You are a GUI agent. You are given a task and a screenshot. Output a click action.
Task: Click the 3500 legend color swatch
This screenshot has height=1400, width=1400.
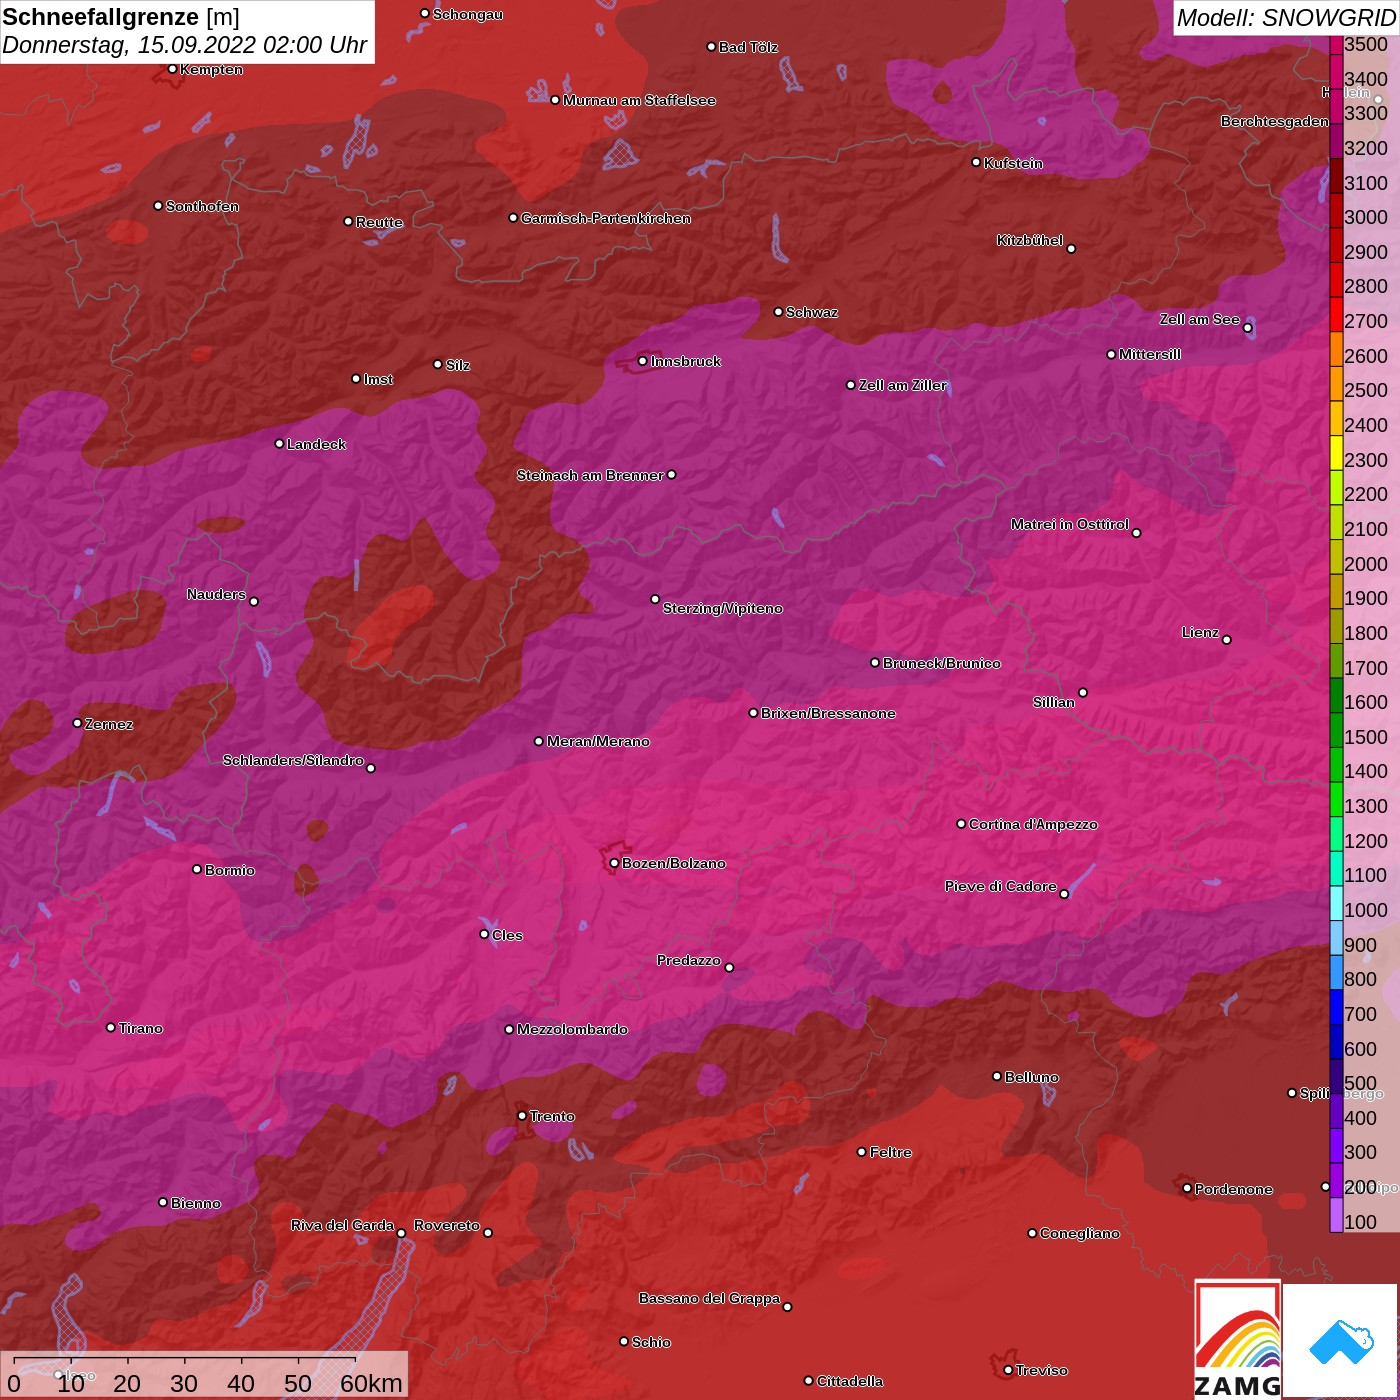click(x=1336, y=44)
